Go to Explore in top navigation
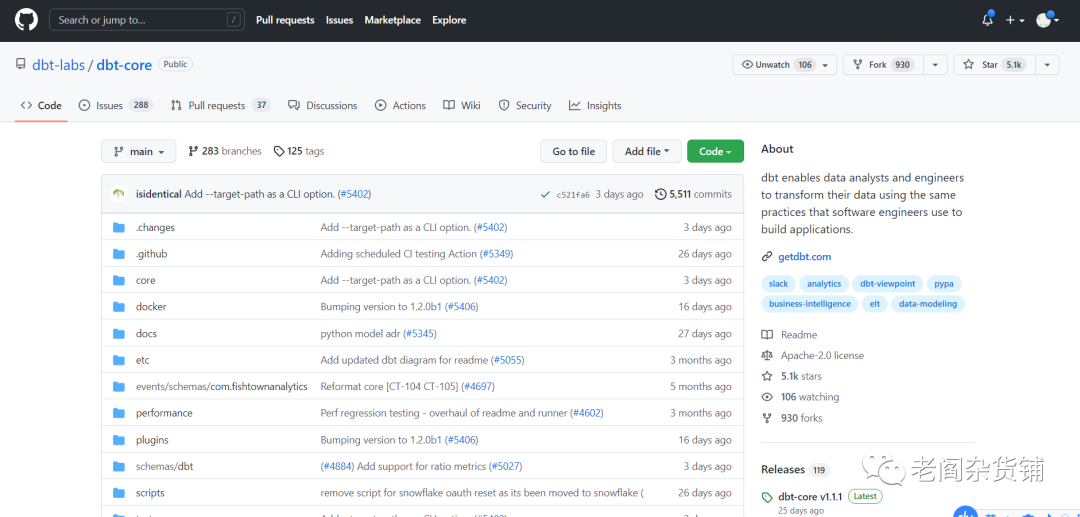This screenshot has height=517, width=1080. 449,20
